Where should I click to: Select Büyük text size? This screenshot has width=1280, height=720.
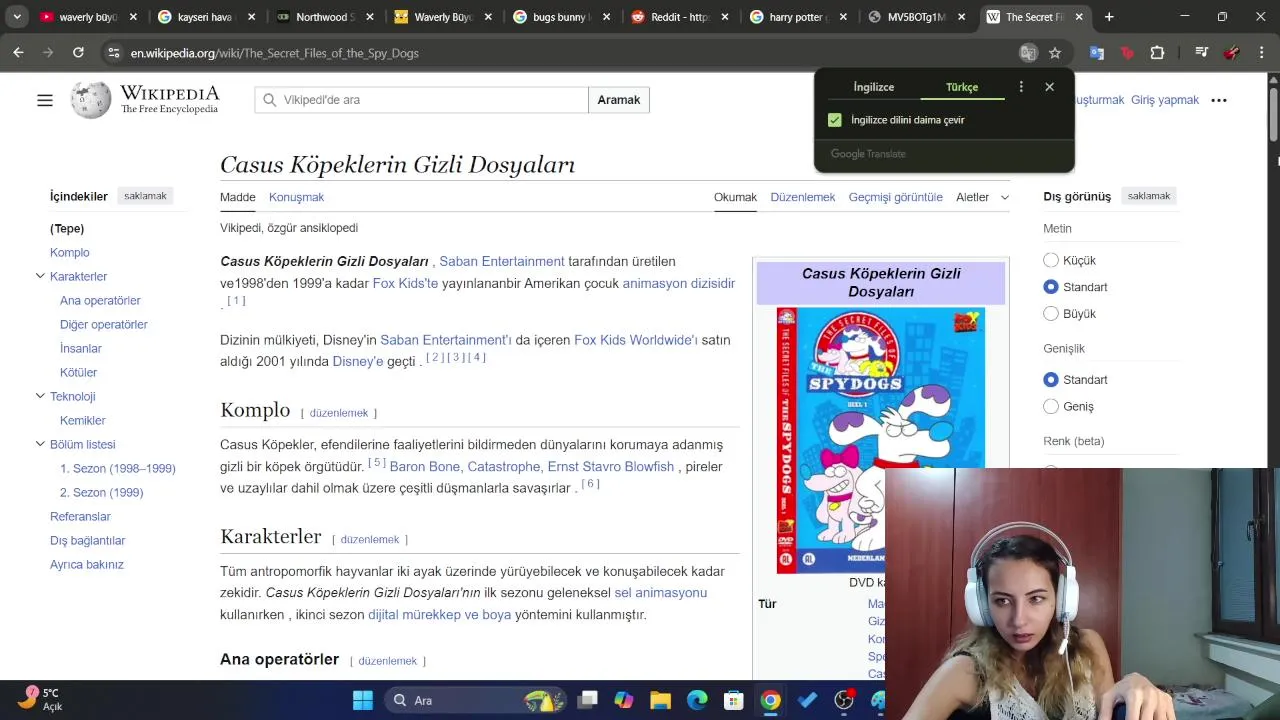(x=1051, y=314)
